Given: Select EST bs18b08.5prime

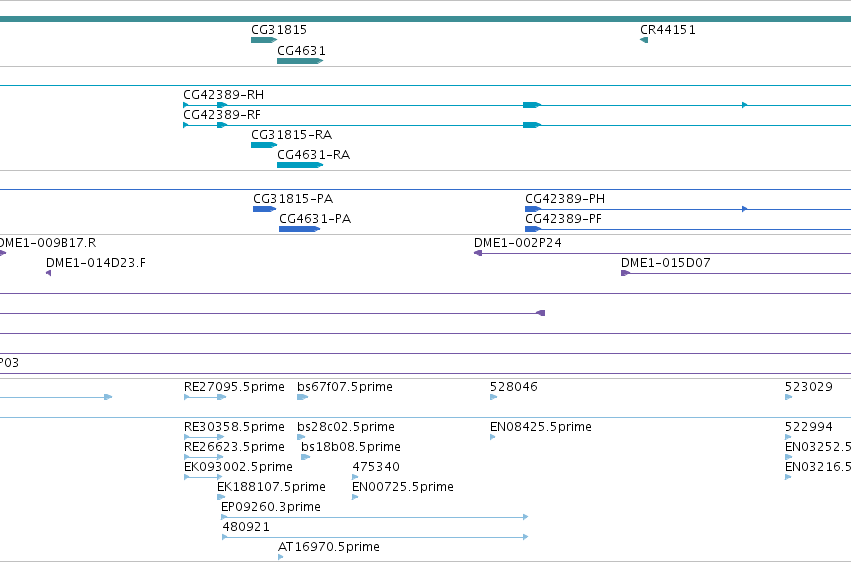Looking at the screenshot, I should tap(351, 448).
